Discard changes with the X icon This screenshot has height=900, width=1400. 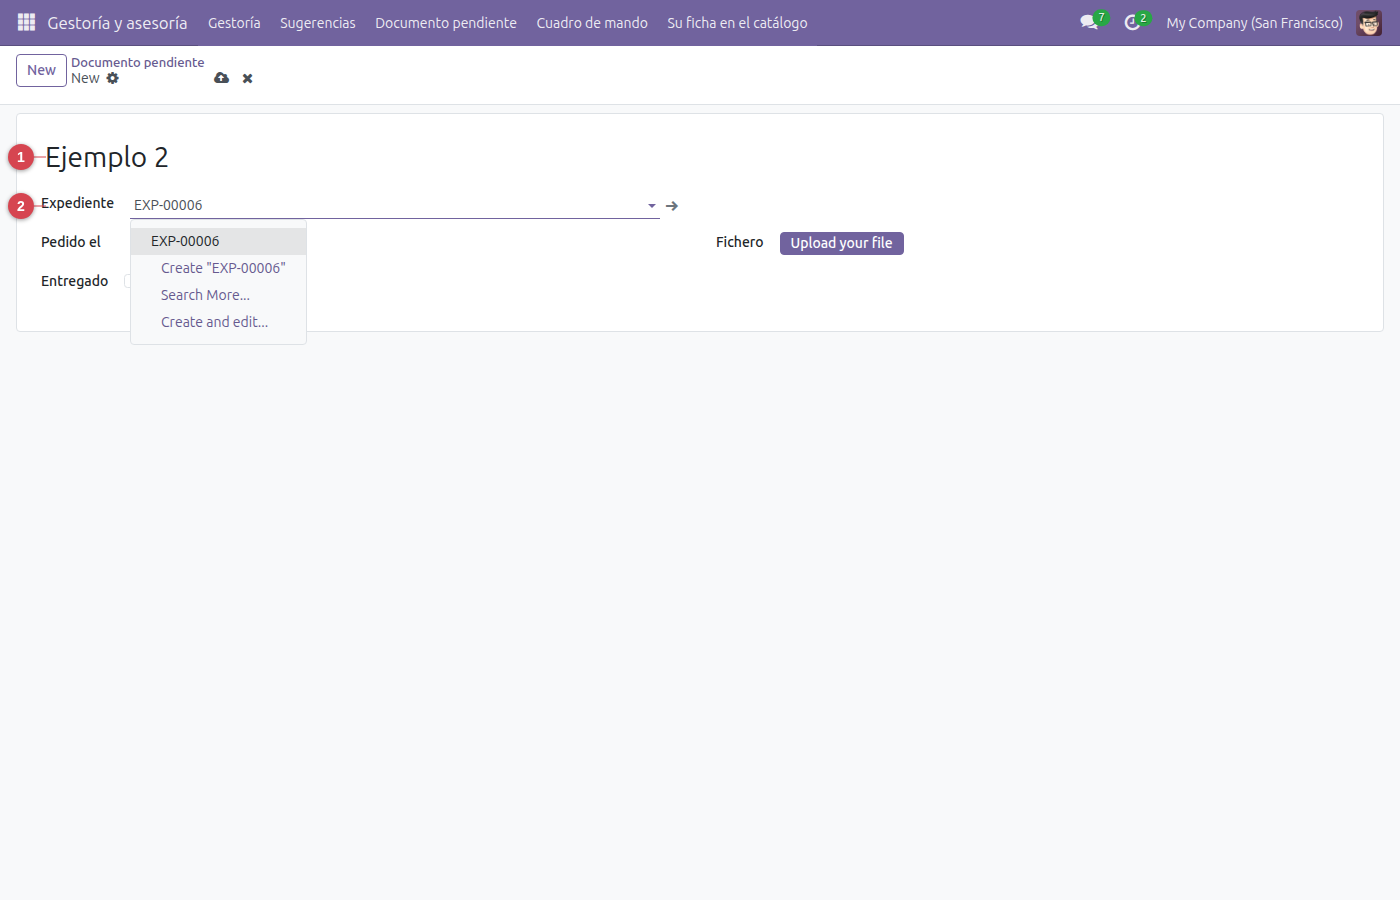coord(247,78)
